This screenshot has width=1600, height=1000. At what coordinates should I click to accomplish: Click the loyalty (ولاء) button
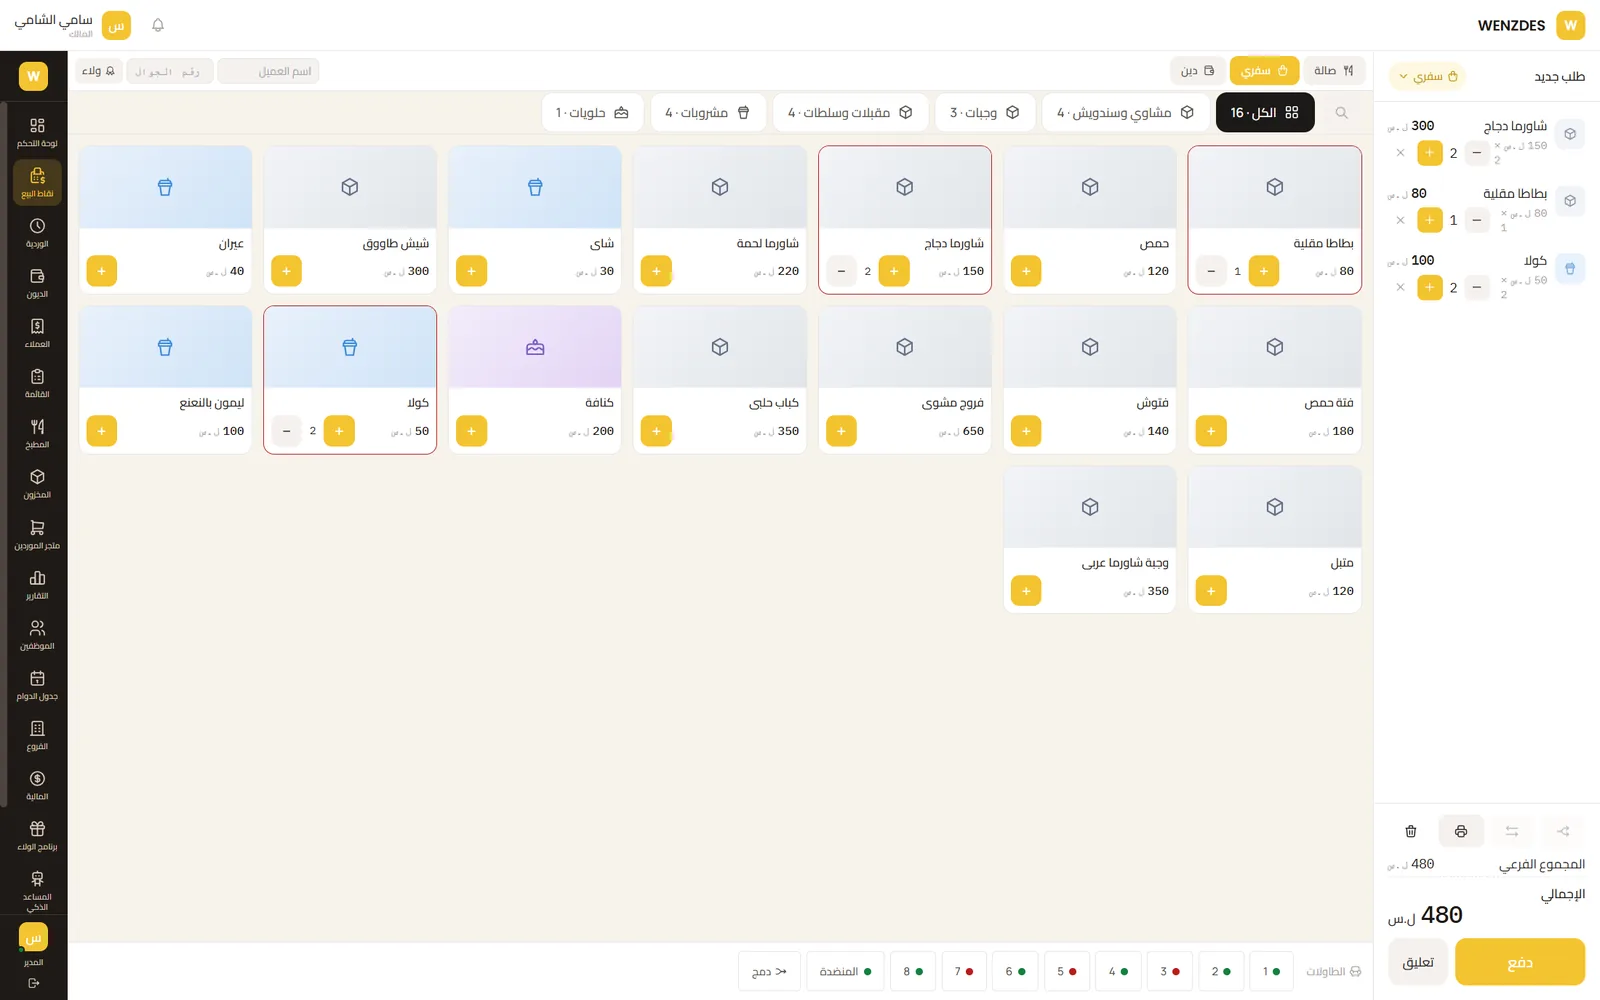click(x=98, y=71)
